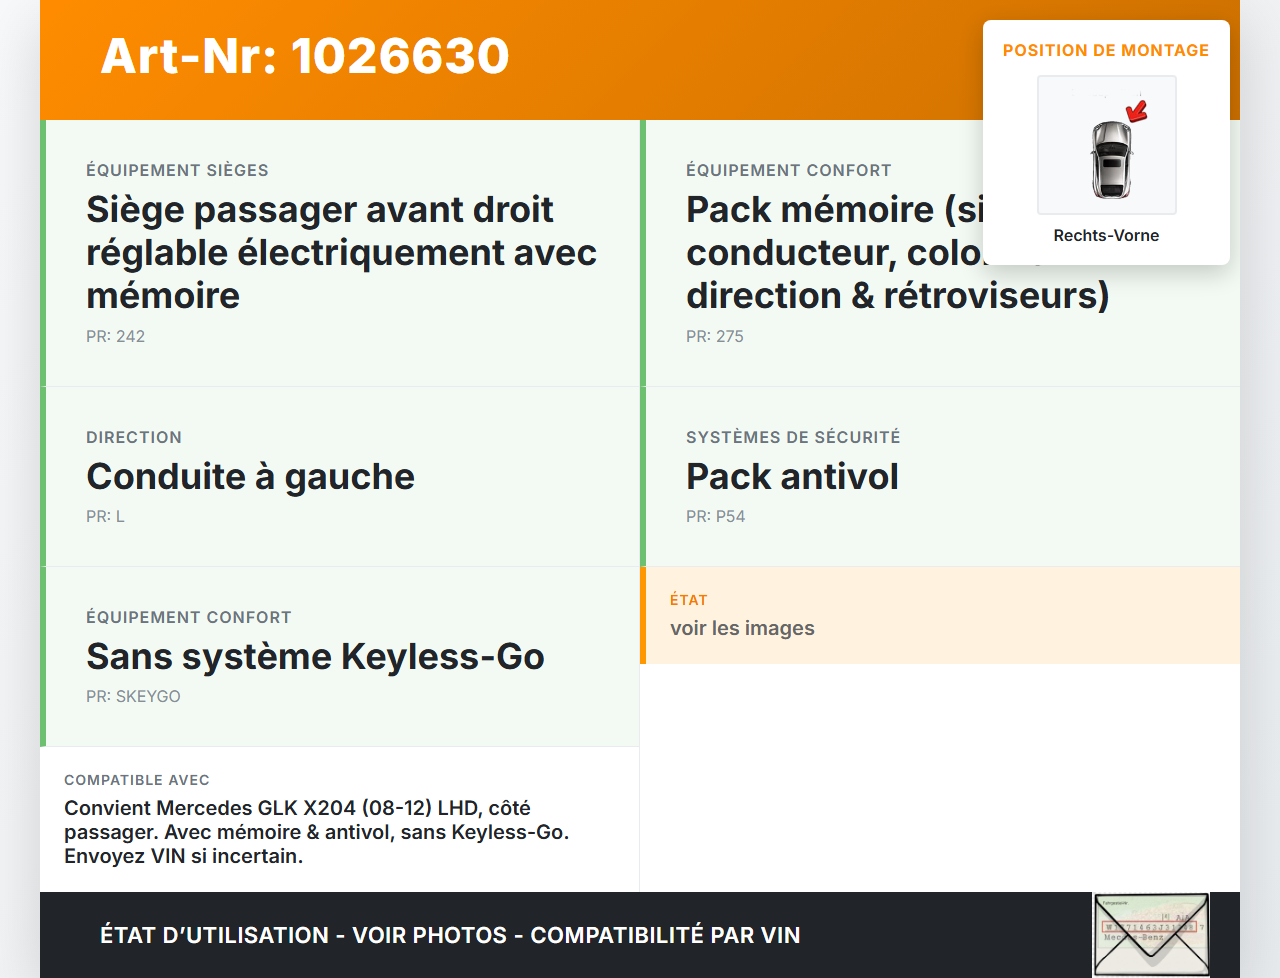This screenshot has width=1280, height=978.
Task: Click the Art-Nr: 1026630 heading
Action: (305, 56)
